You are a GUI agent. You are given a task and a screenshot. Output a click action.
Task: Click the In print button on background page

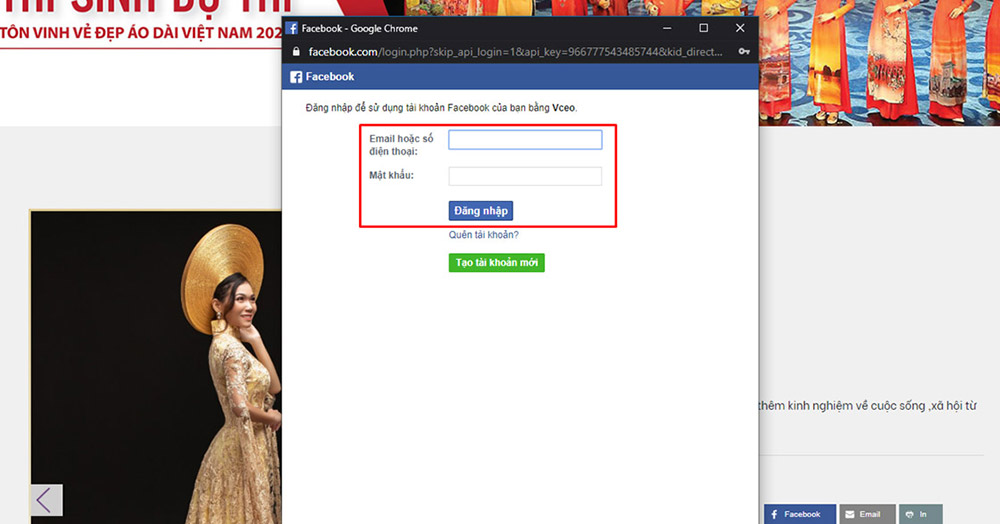point(920,514)
